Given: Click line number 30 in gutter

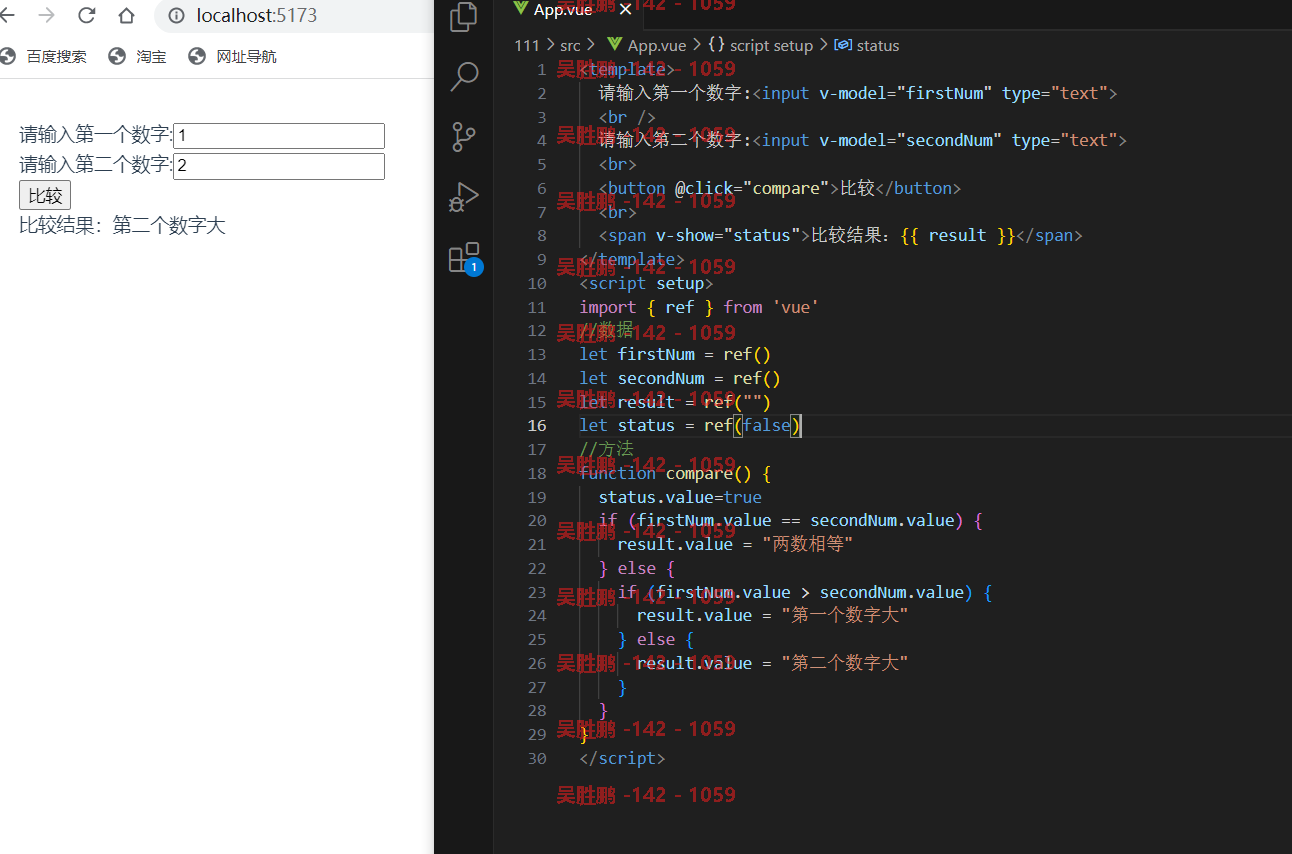Looking at the screenshot, I should coord(537,759).
